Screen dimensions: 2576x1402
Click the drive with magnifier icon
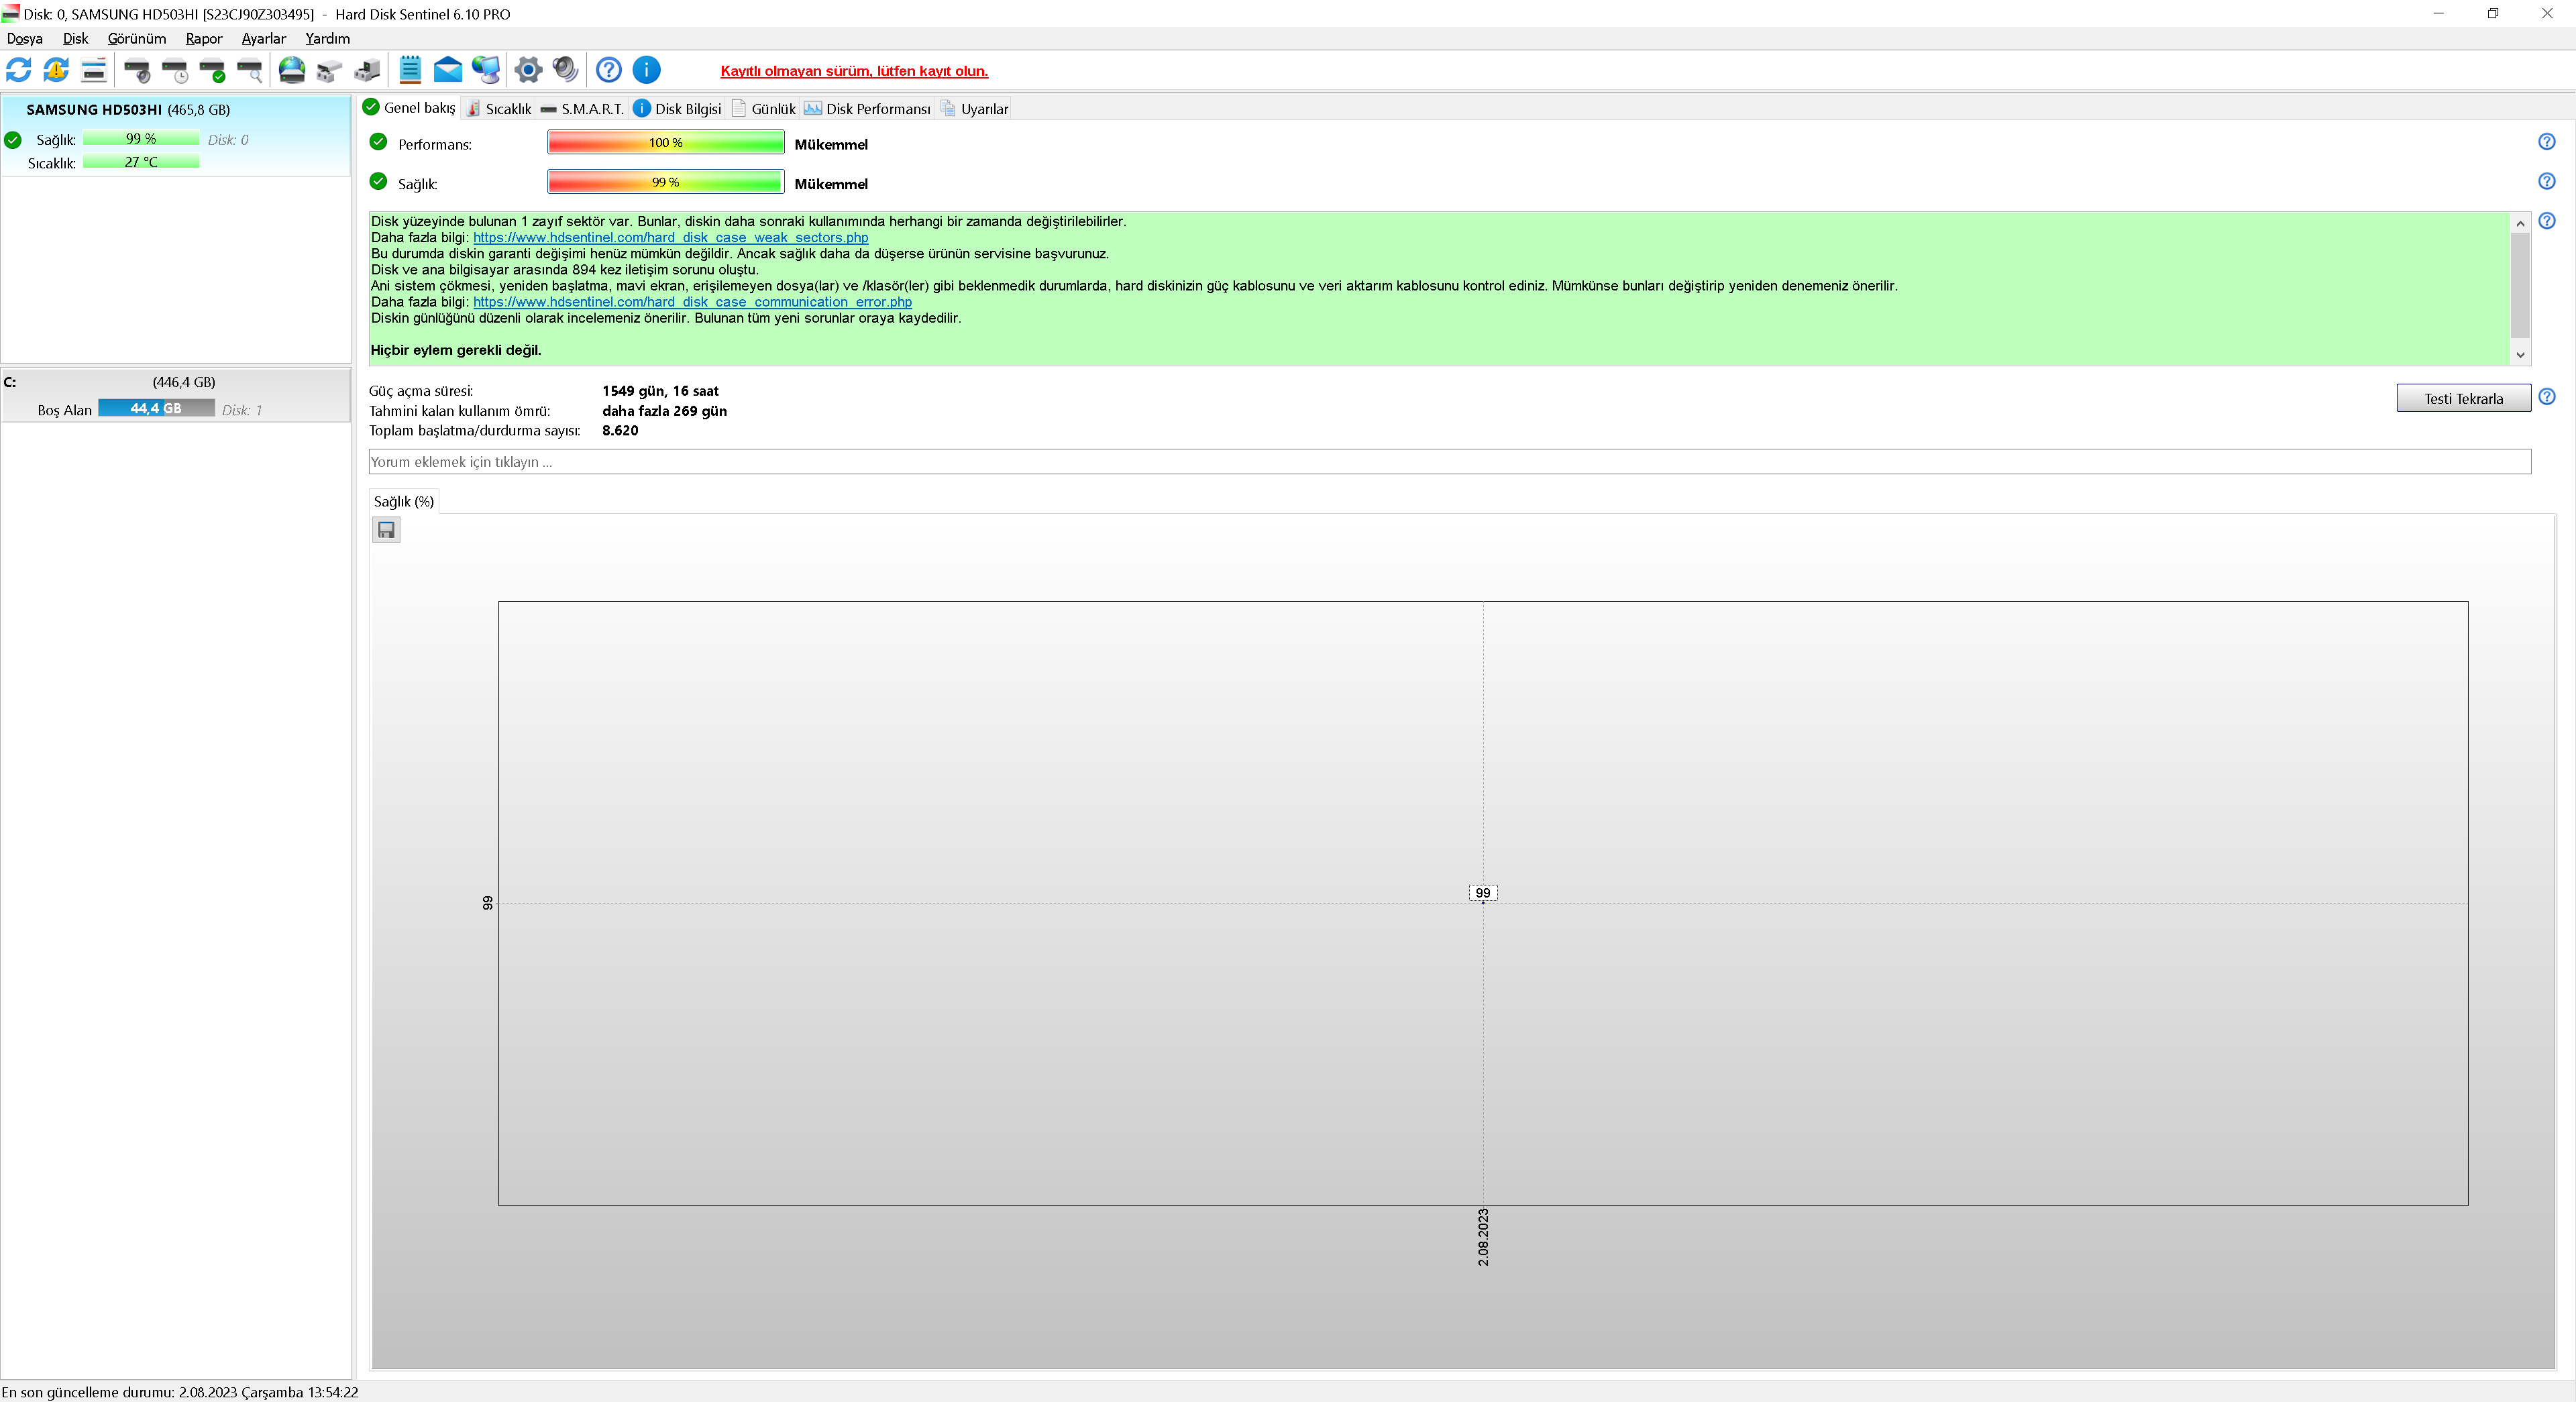coord(250,70)
